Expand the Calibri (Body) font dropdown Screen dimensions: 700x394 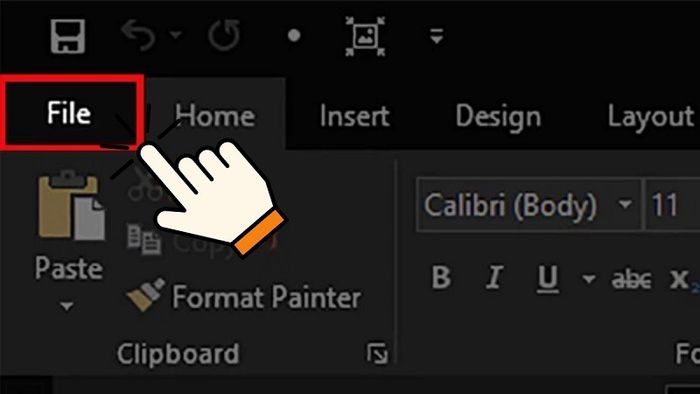625,204
